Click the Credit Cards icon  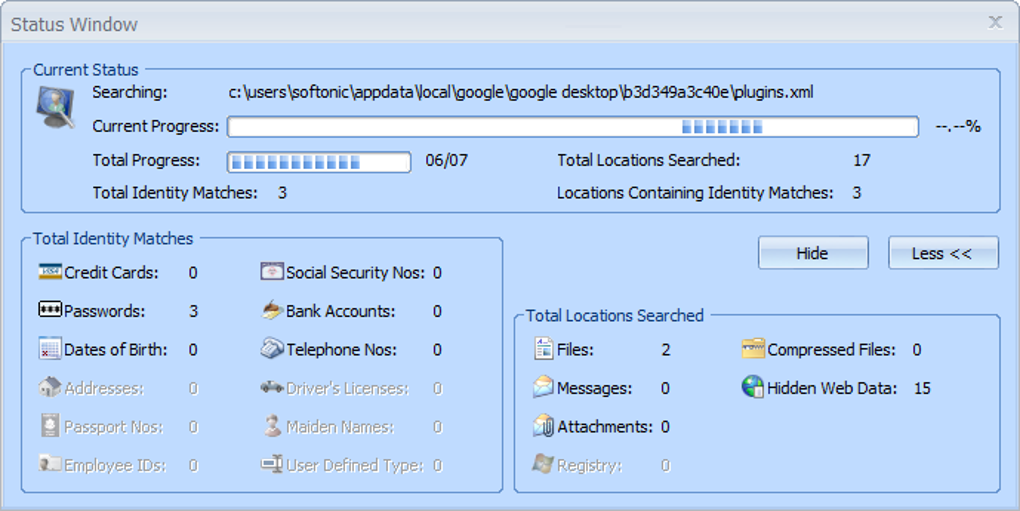point(50,272)
